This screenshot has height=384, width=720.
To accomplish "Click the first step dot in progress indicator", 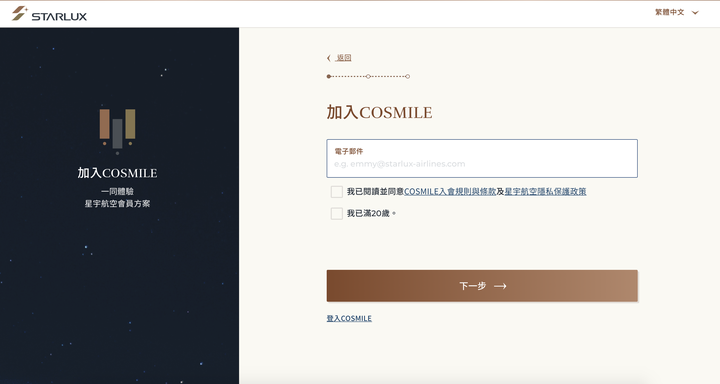I will [x=328, y=76].
